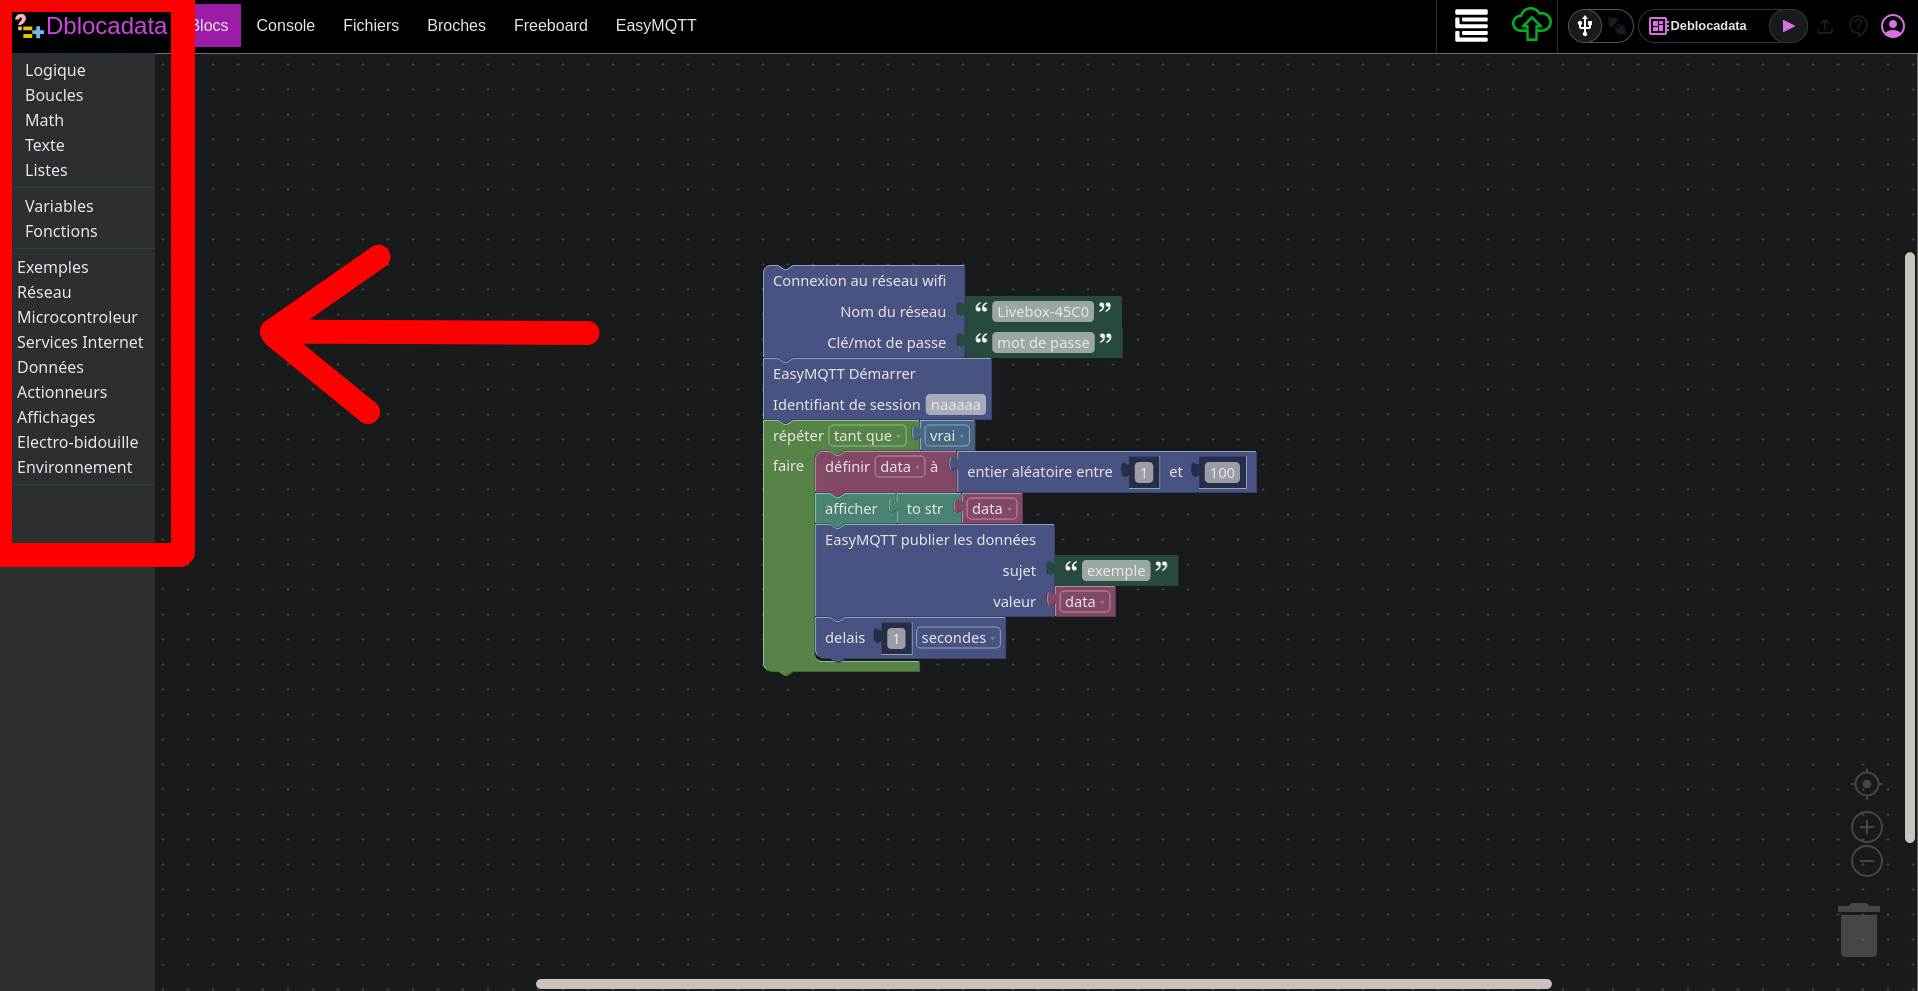Zoom in with the plus icon

[x=1866, y=827]
